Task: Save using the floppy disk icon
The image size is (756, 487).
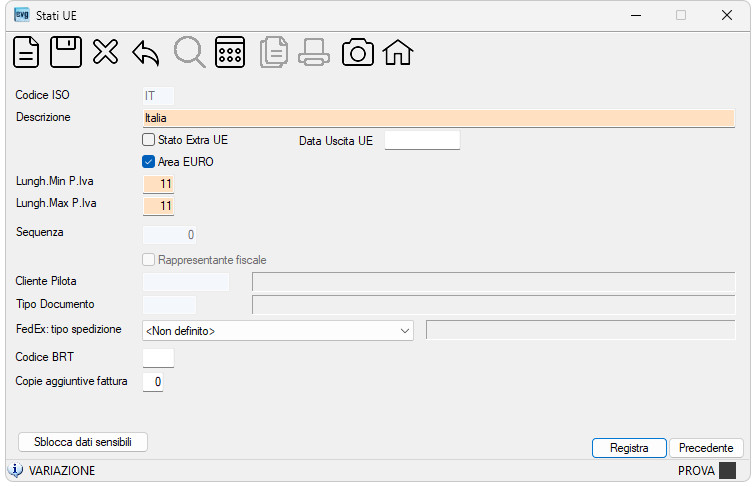Action: tap(66, 52)
